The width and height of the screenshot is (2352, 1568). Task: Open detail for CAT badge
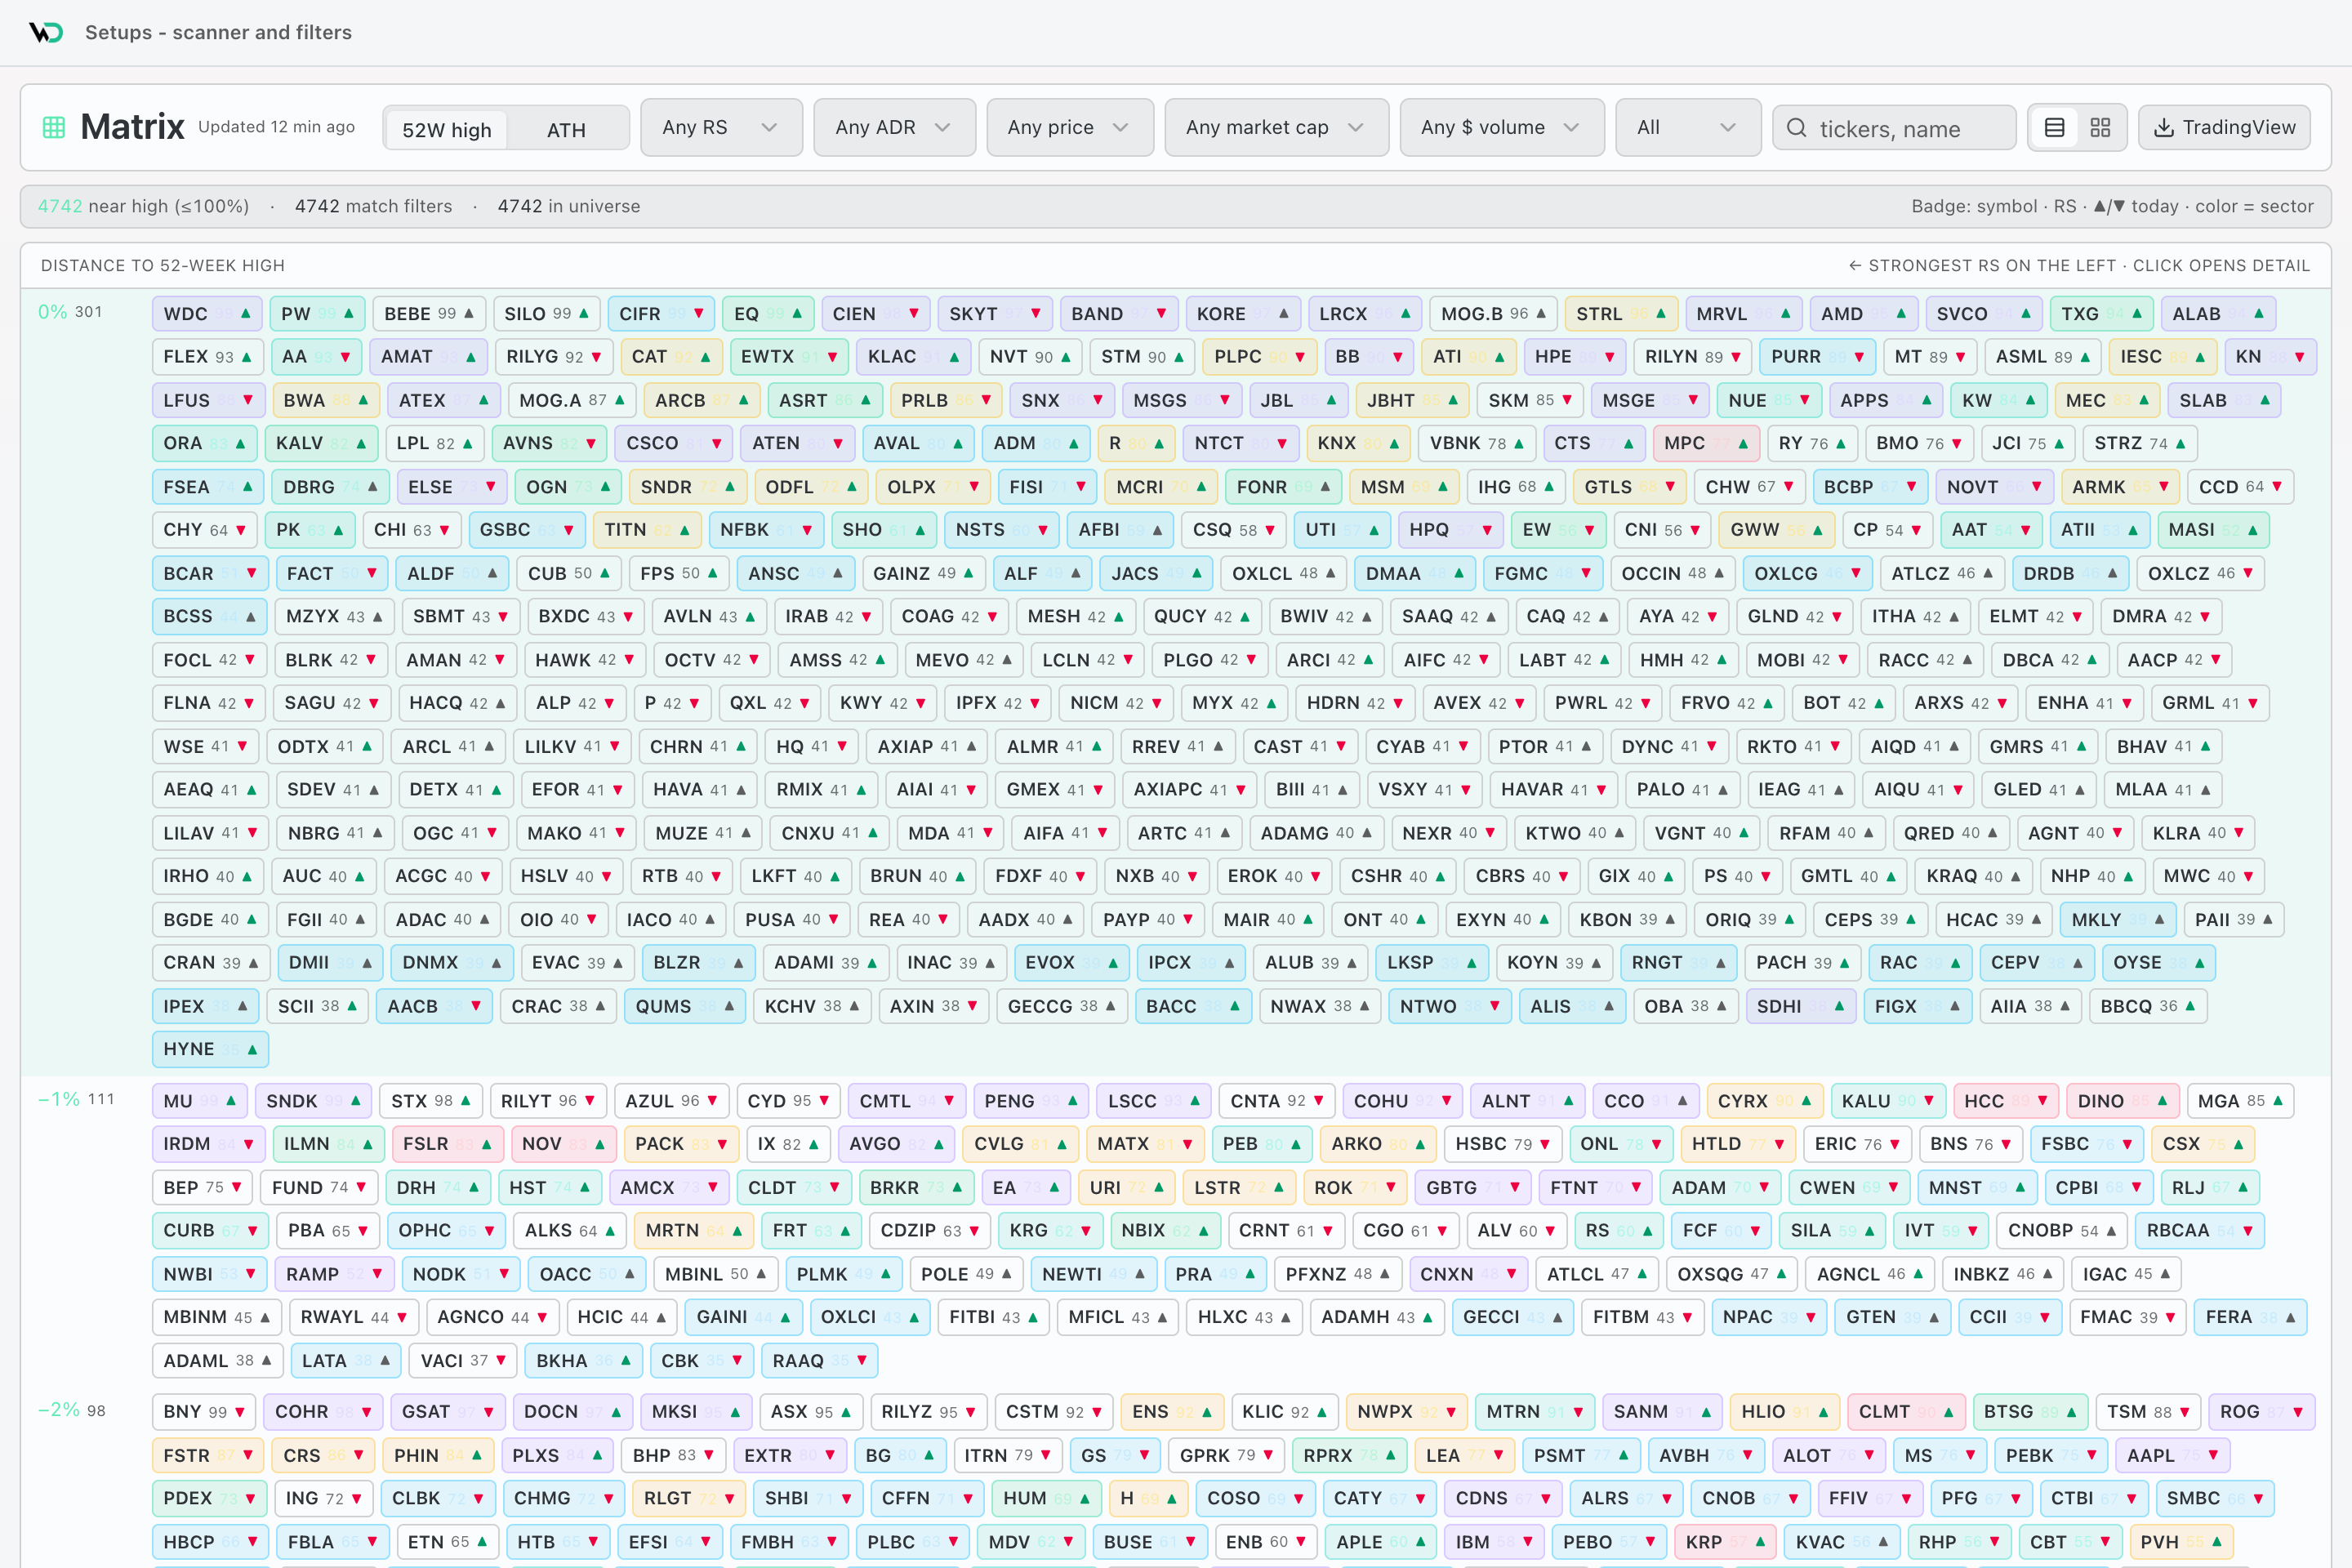[x=671, y=357]
